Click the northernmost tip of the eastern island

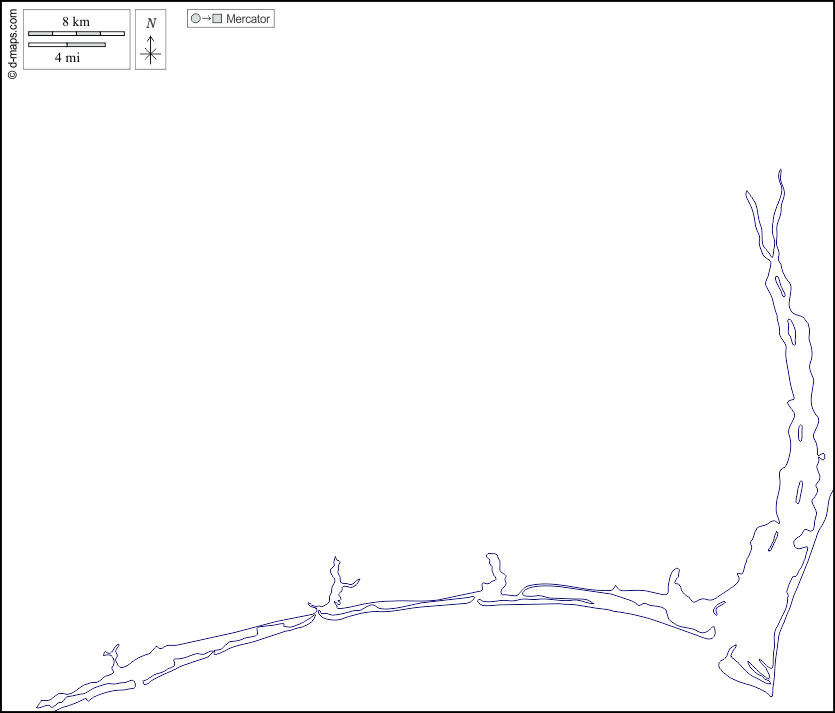tap(780, 171)
